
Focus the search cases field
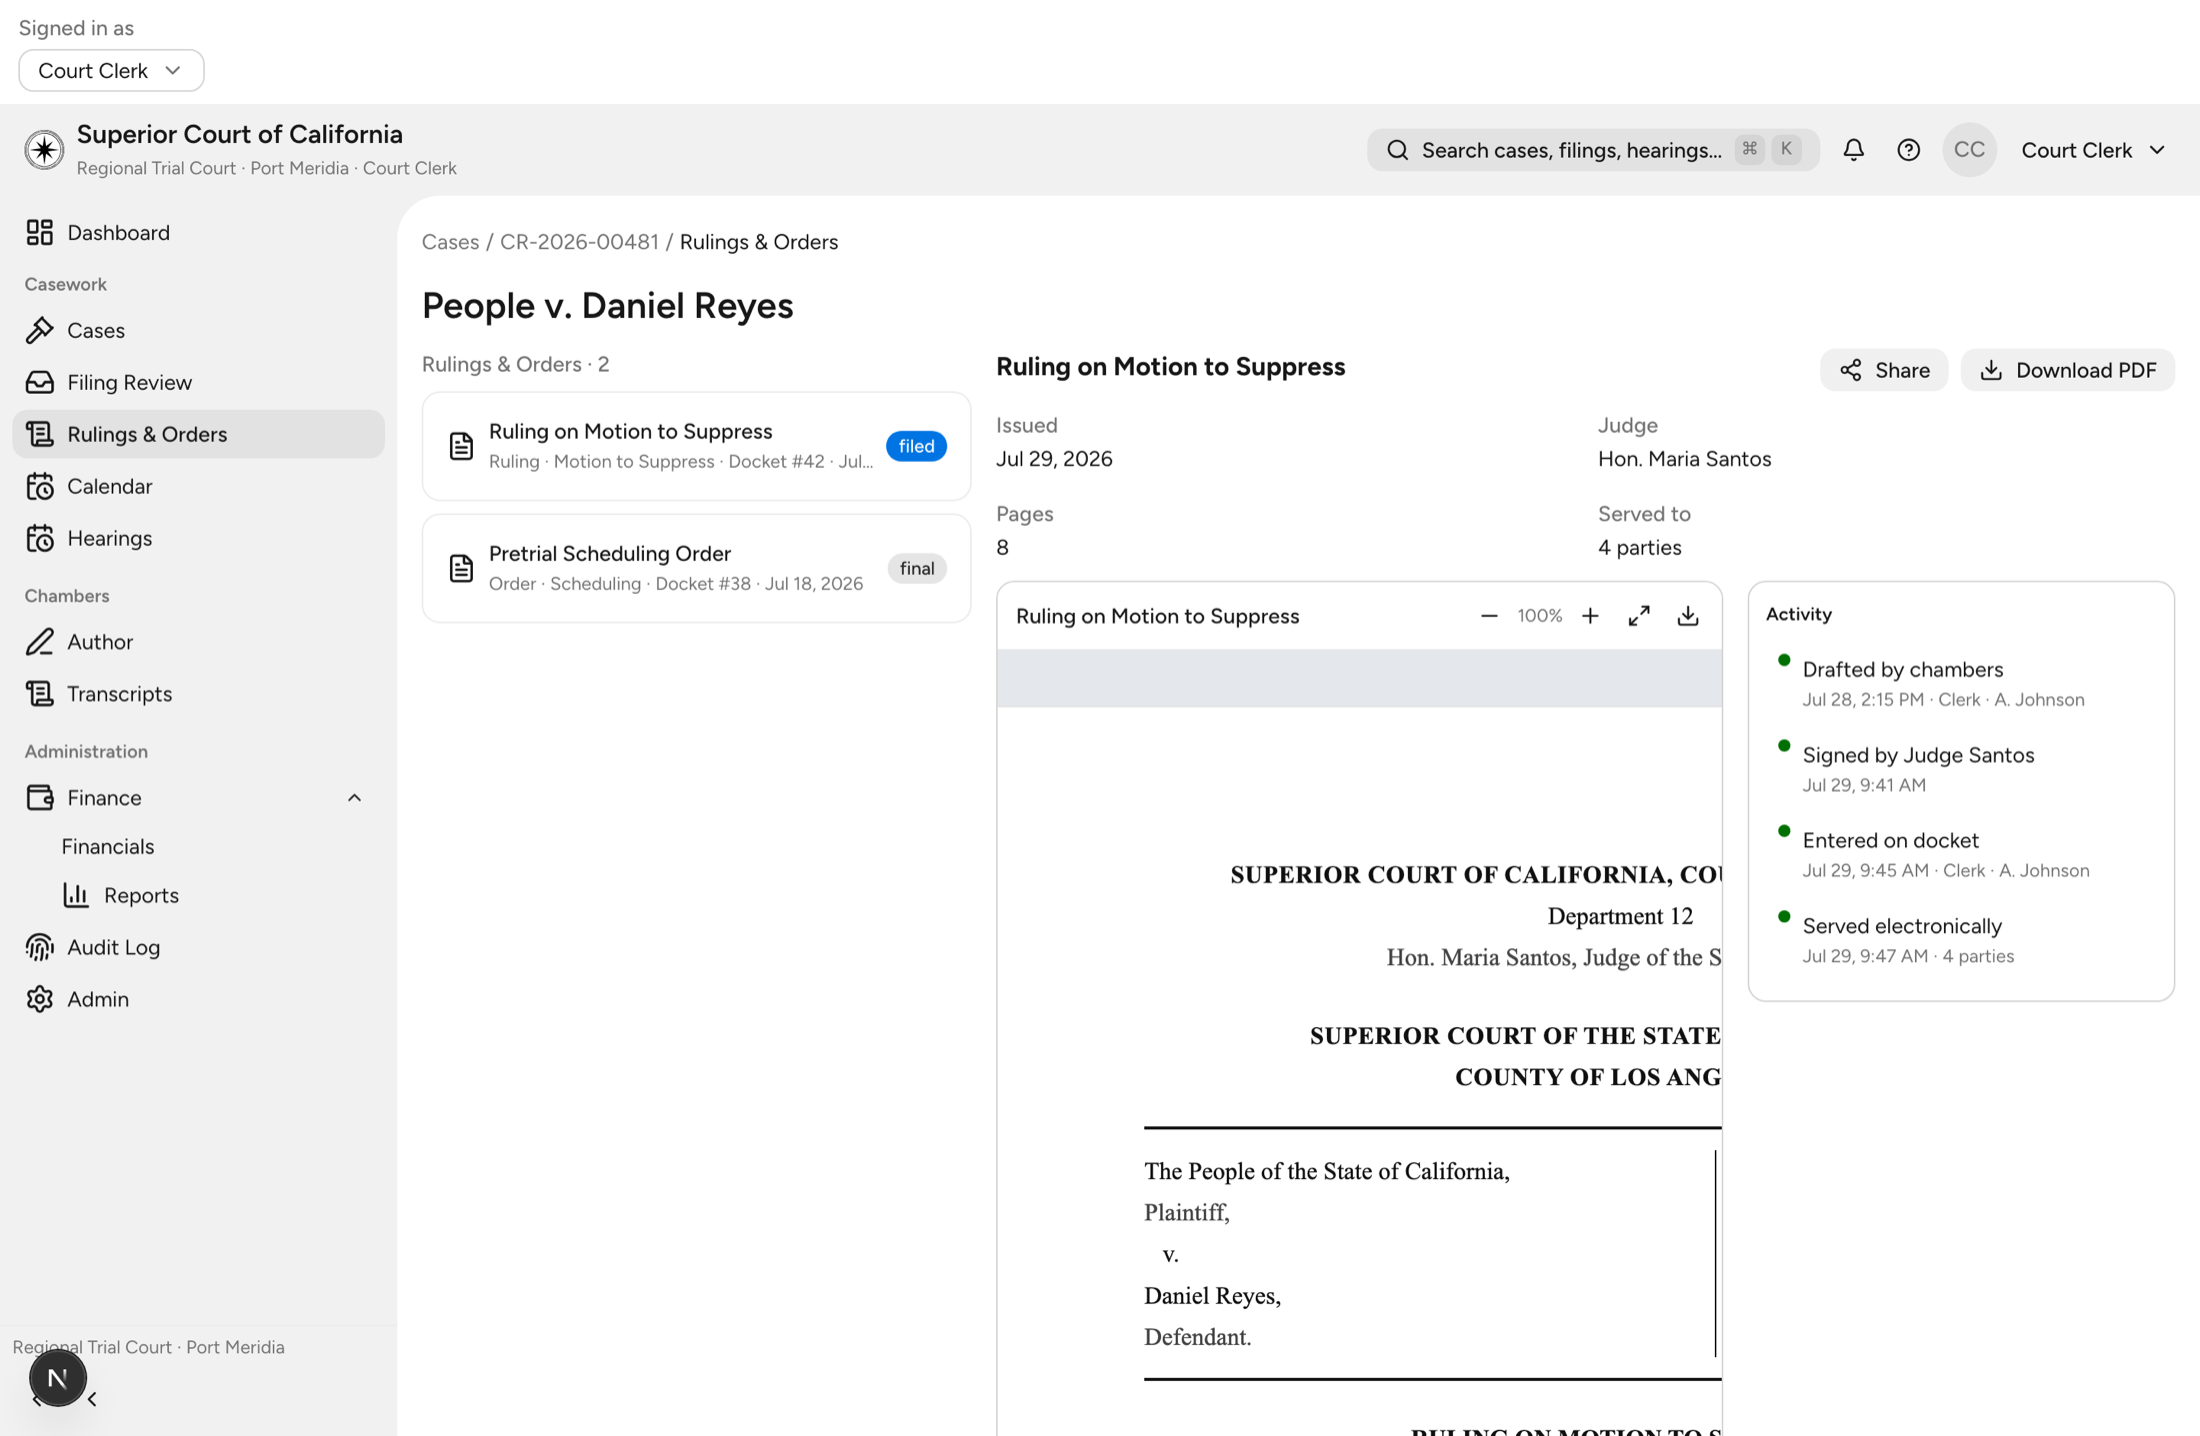click(x=1592, y=150)
